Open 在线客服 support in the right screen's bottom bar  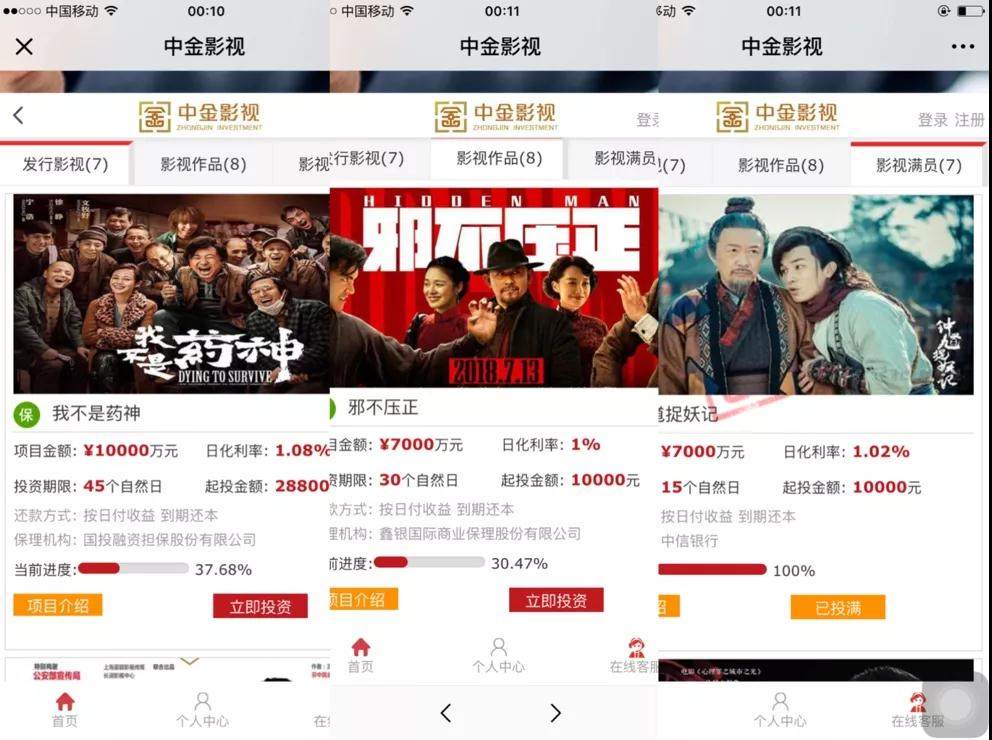(x=917, y=710)
